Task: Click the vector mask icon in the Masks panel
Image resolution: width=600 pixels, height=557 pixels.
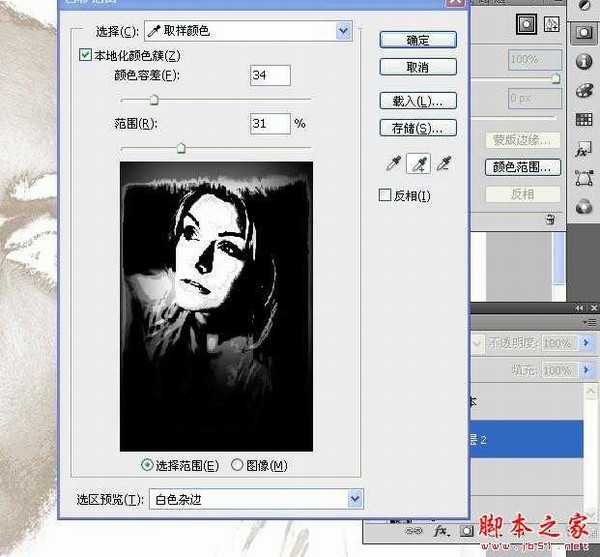Action: coord(550,23)
